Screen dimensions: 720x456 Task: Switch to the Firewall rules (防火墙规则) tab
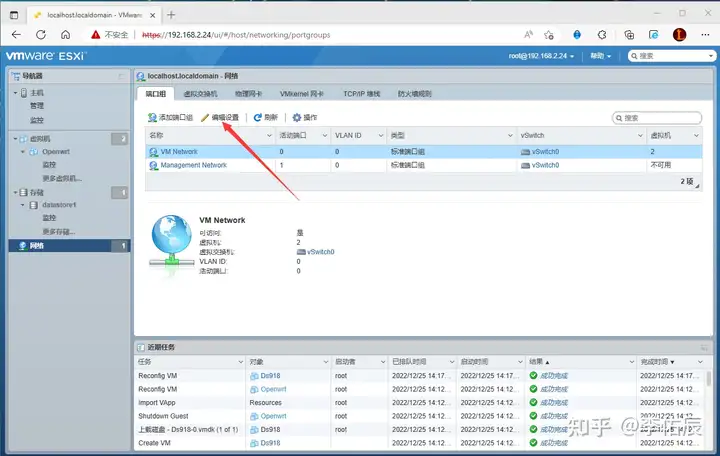[415, 94]
